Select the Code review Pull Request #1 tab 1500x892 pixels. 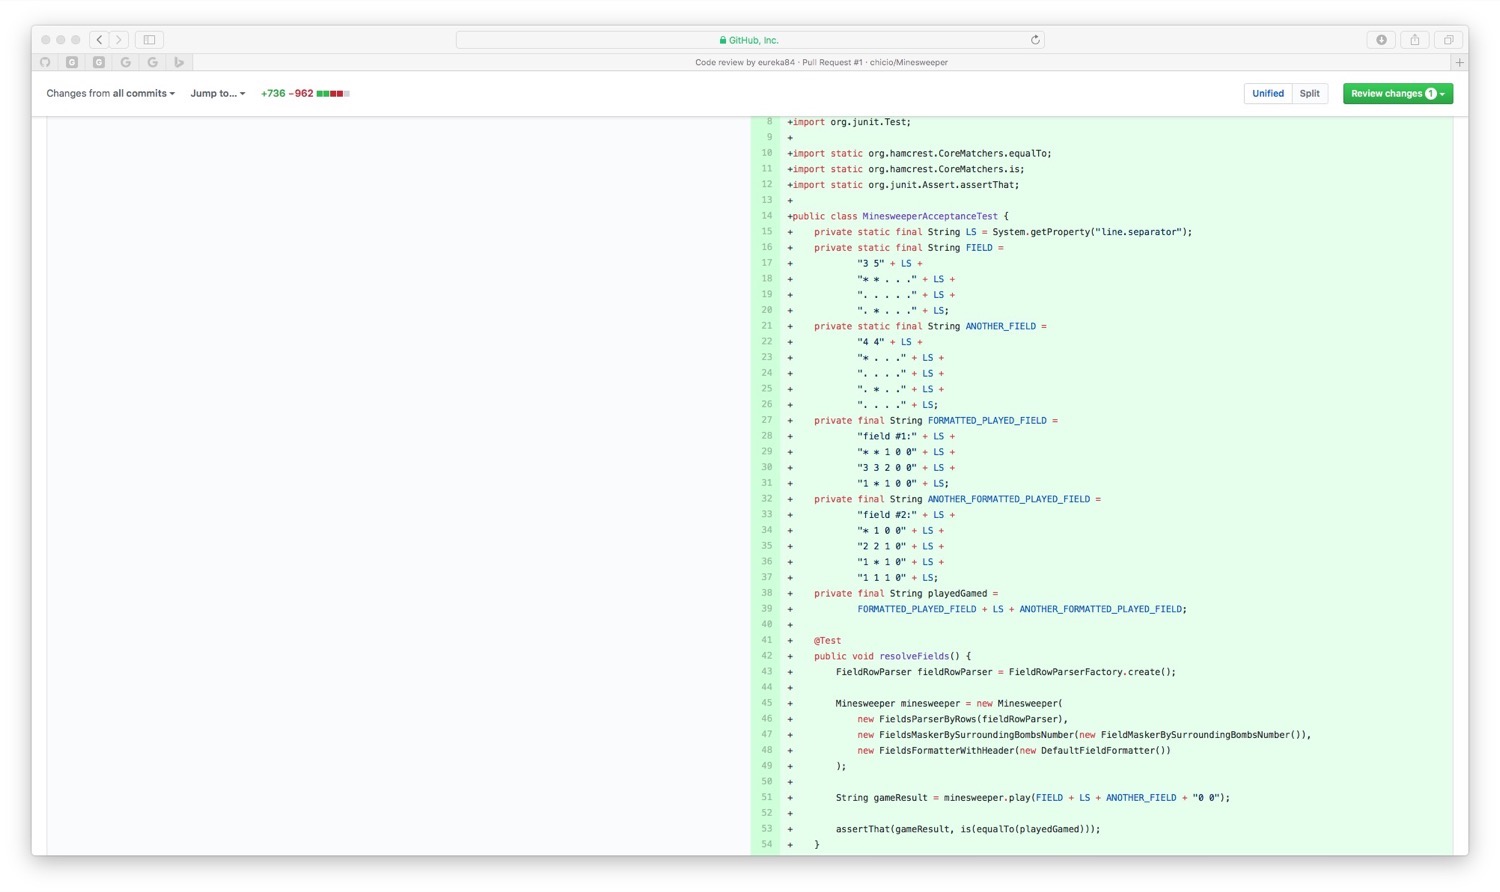click(x=821, y=62)
